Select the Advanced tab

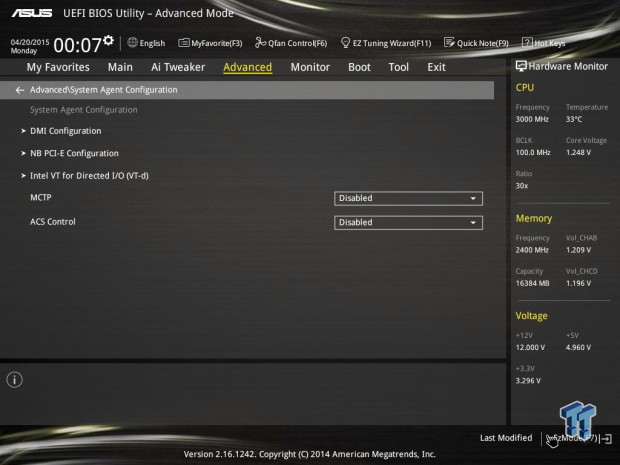point(248,67)
